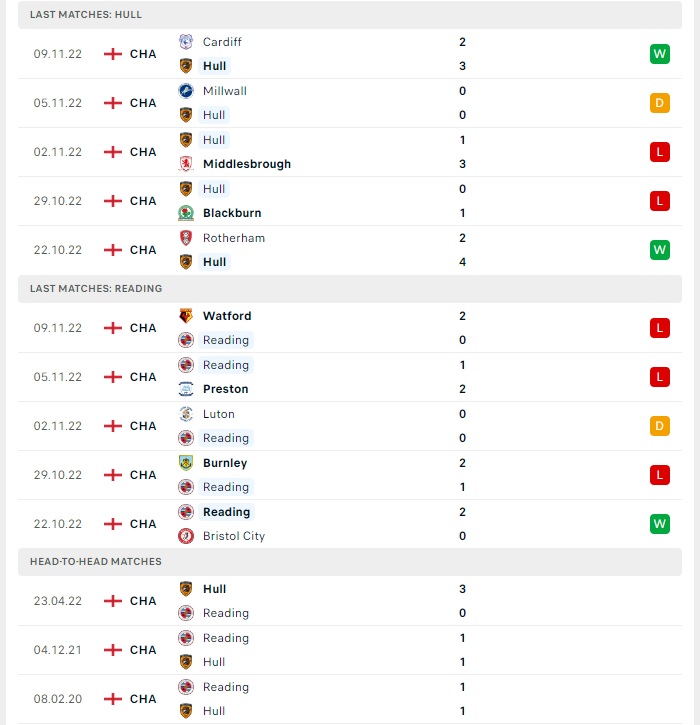
Task: Click the Preston club crest icon
Action: click(x=186, y=389)
